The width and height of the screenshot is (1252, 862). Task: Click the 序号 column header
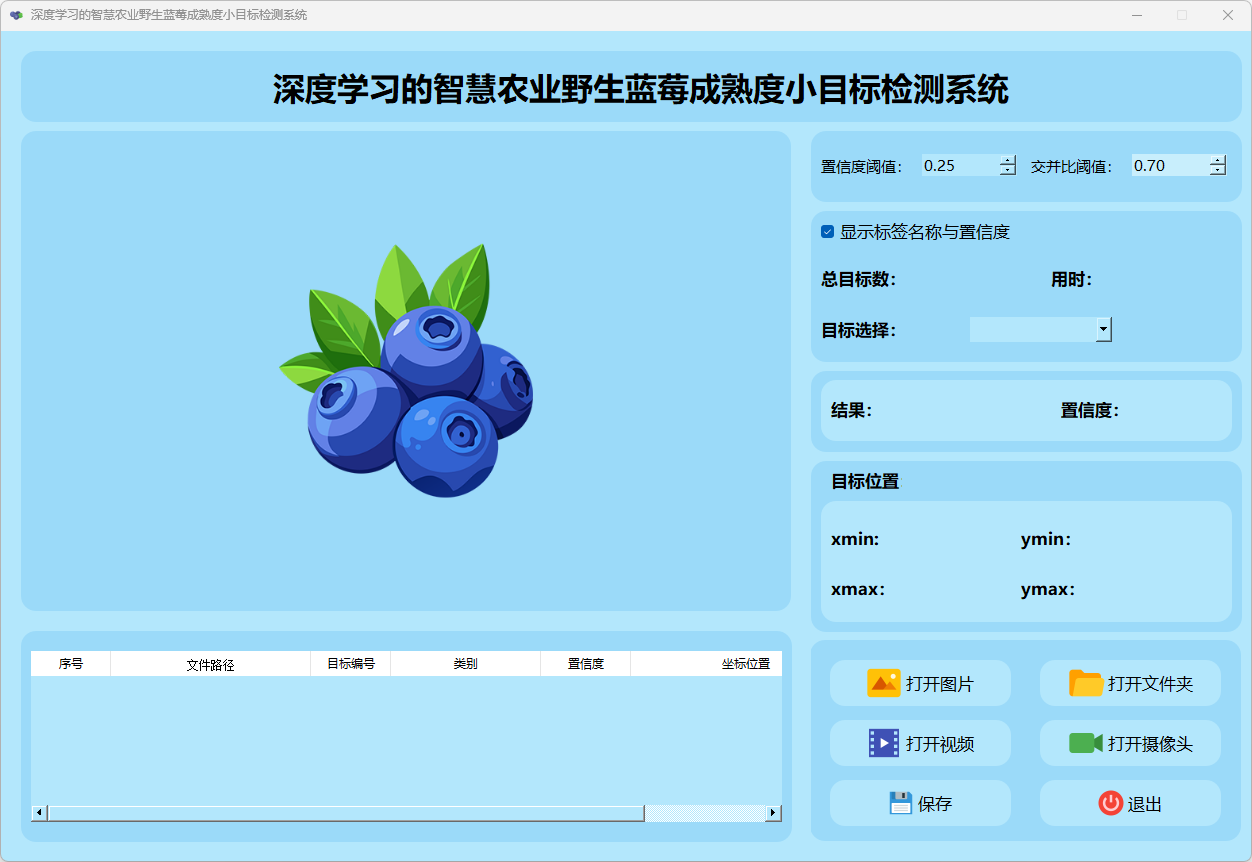point(70,664)
